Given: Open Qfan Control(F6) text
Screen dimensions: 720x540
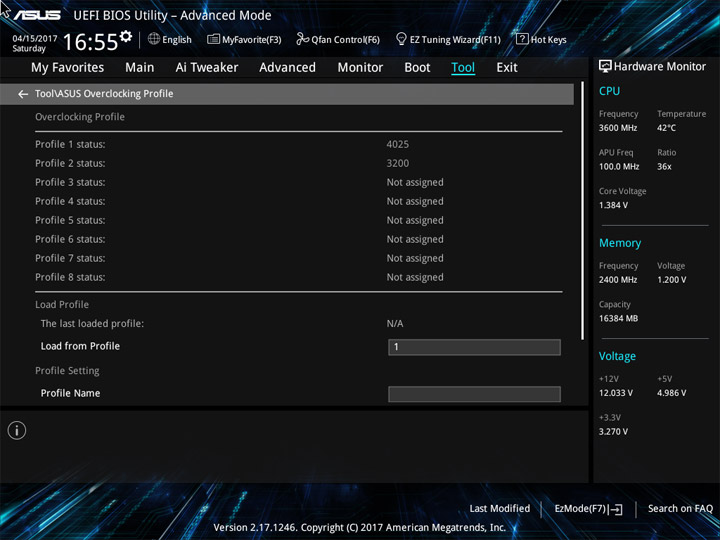Looking at the screenshot, I should coord(345,39).
